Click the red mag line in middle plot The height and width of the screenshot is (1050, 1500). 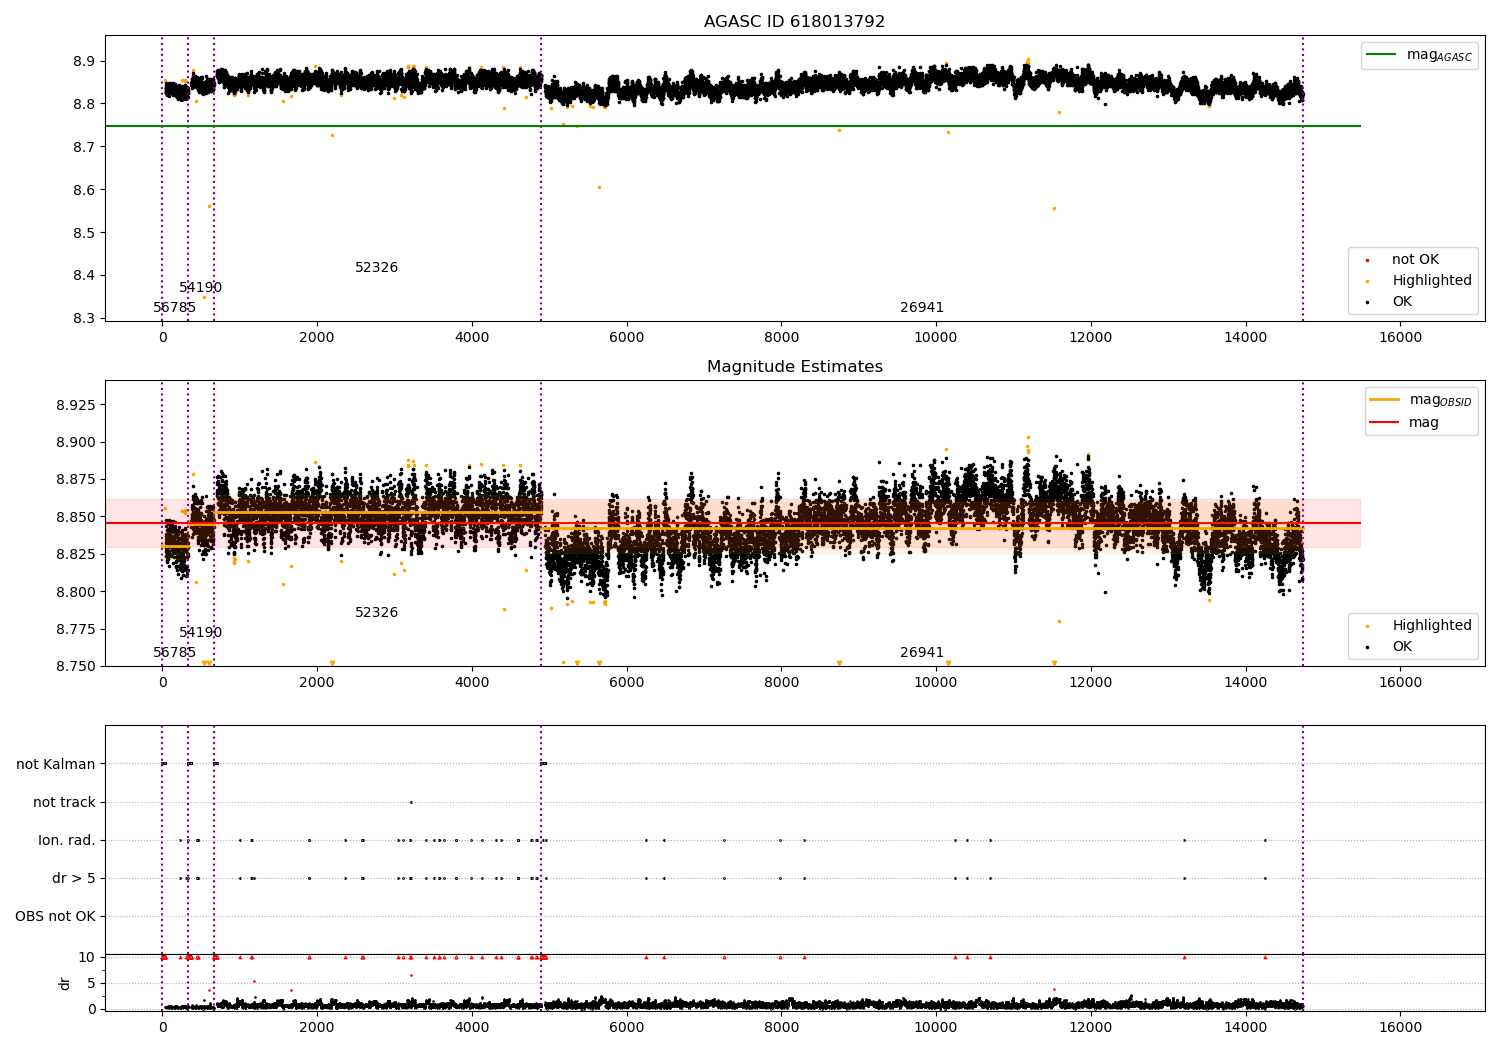(733, 523)
